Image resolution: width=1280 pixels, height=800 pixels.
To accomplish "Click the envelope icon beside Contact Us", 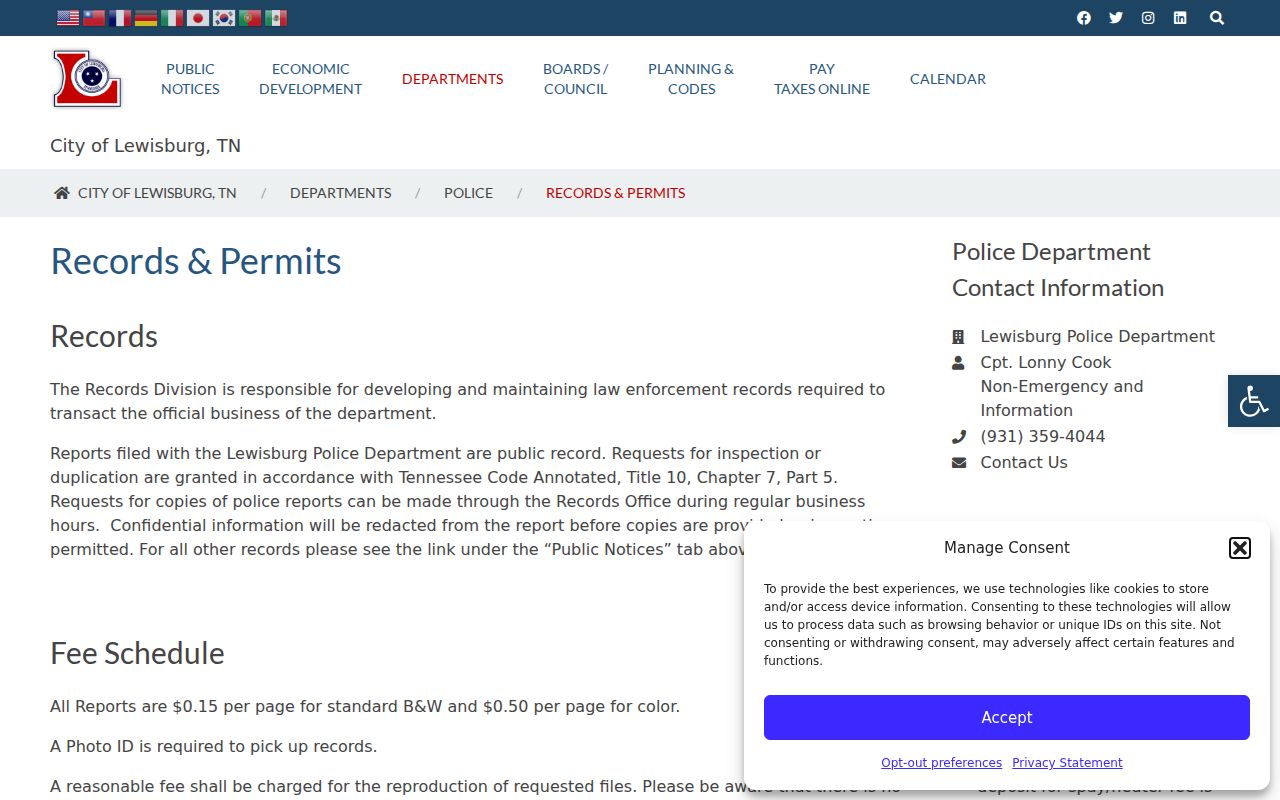I will point(959,463).
